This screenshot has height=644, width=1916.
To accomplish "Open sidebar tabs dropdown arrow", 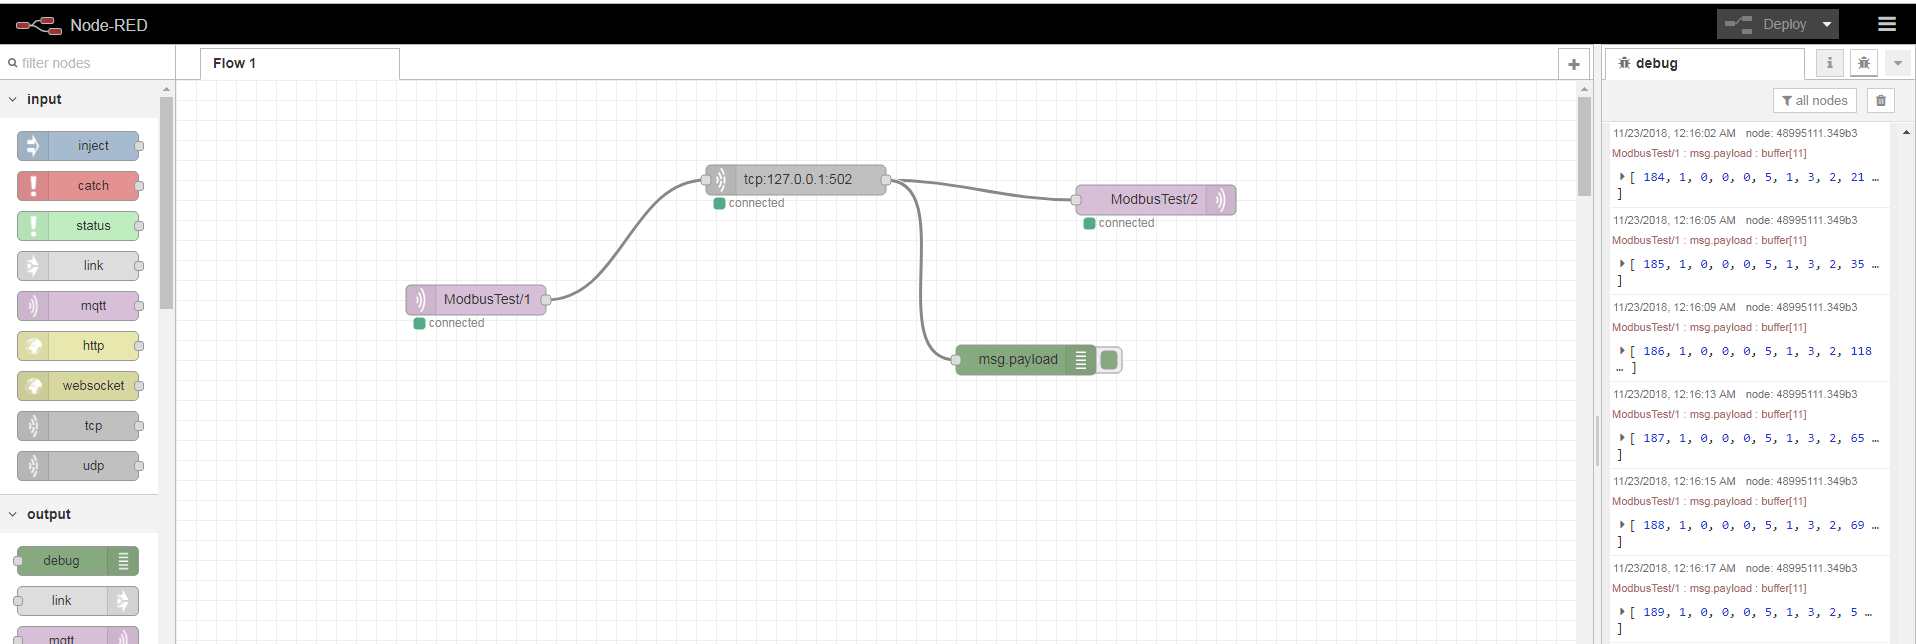I will pos(1897,63).
